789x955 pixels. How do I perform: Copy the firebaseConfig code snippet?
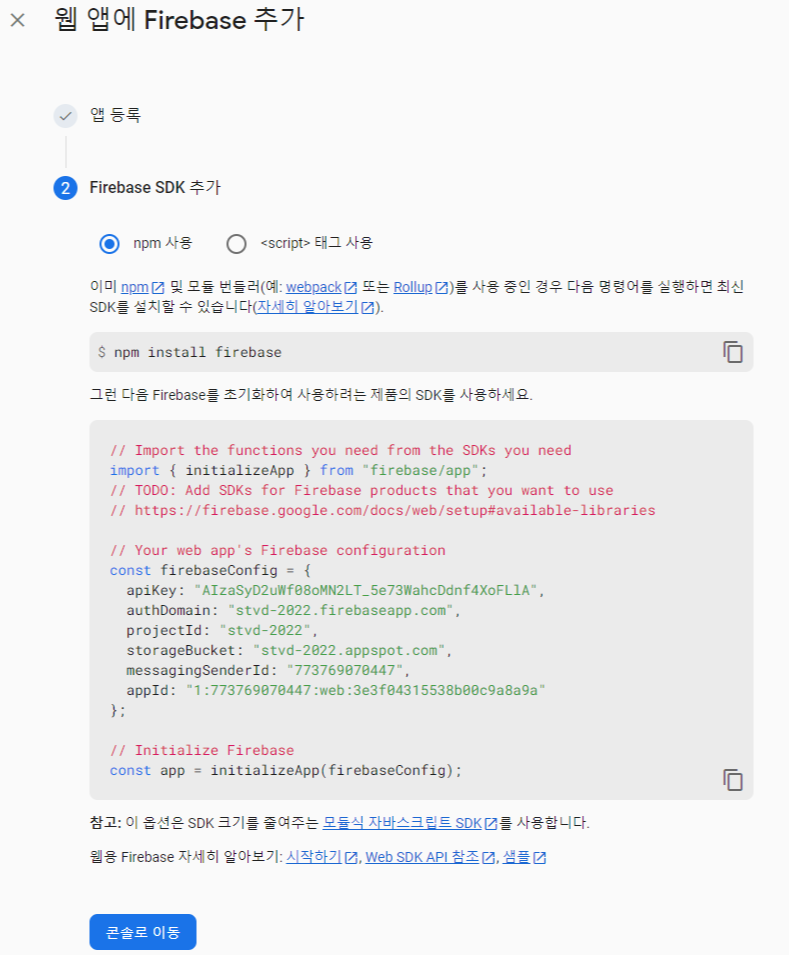[x=732, y=780]
